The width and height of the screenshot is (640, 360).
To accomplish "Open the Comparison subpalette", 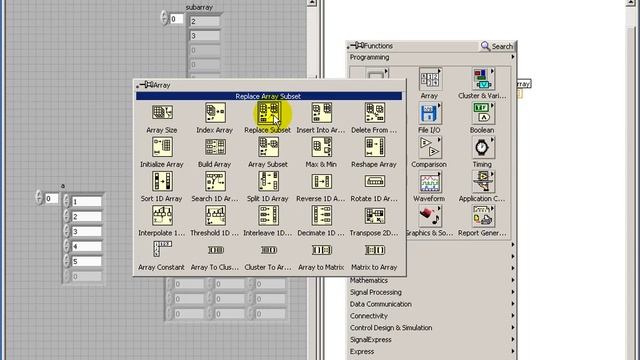I will coord(429,148).
